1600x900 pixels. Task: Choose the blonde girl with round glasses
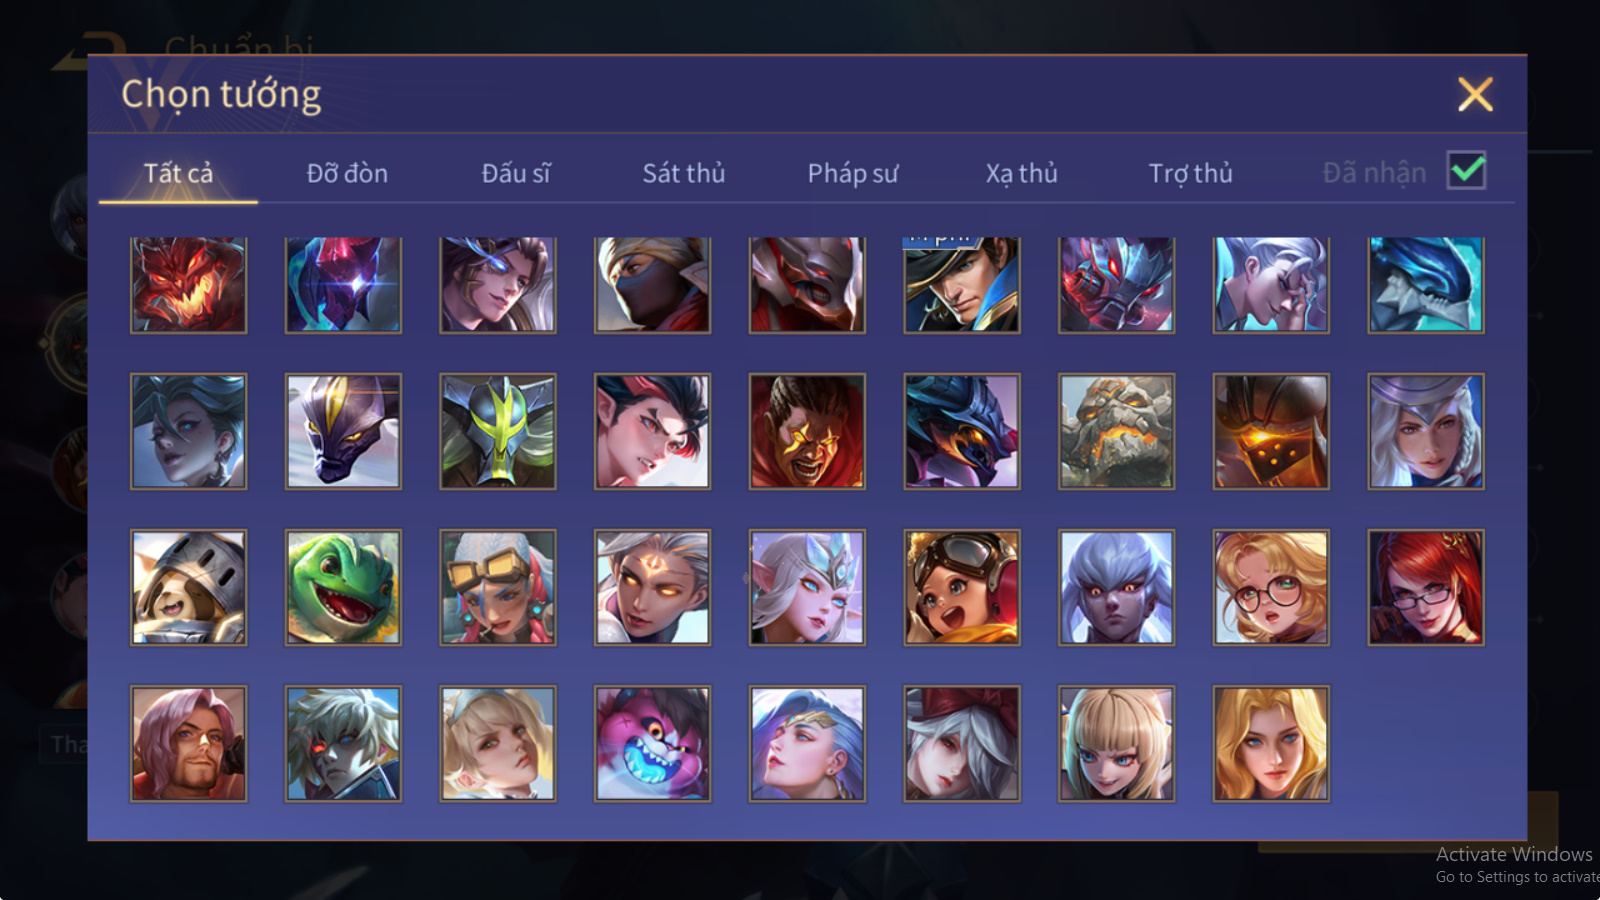pos(1271,587)
